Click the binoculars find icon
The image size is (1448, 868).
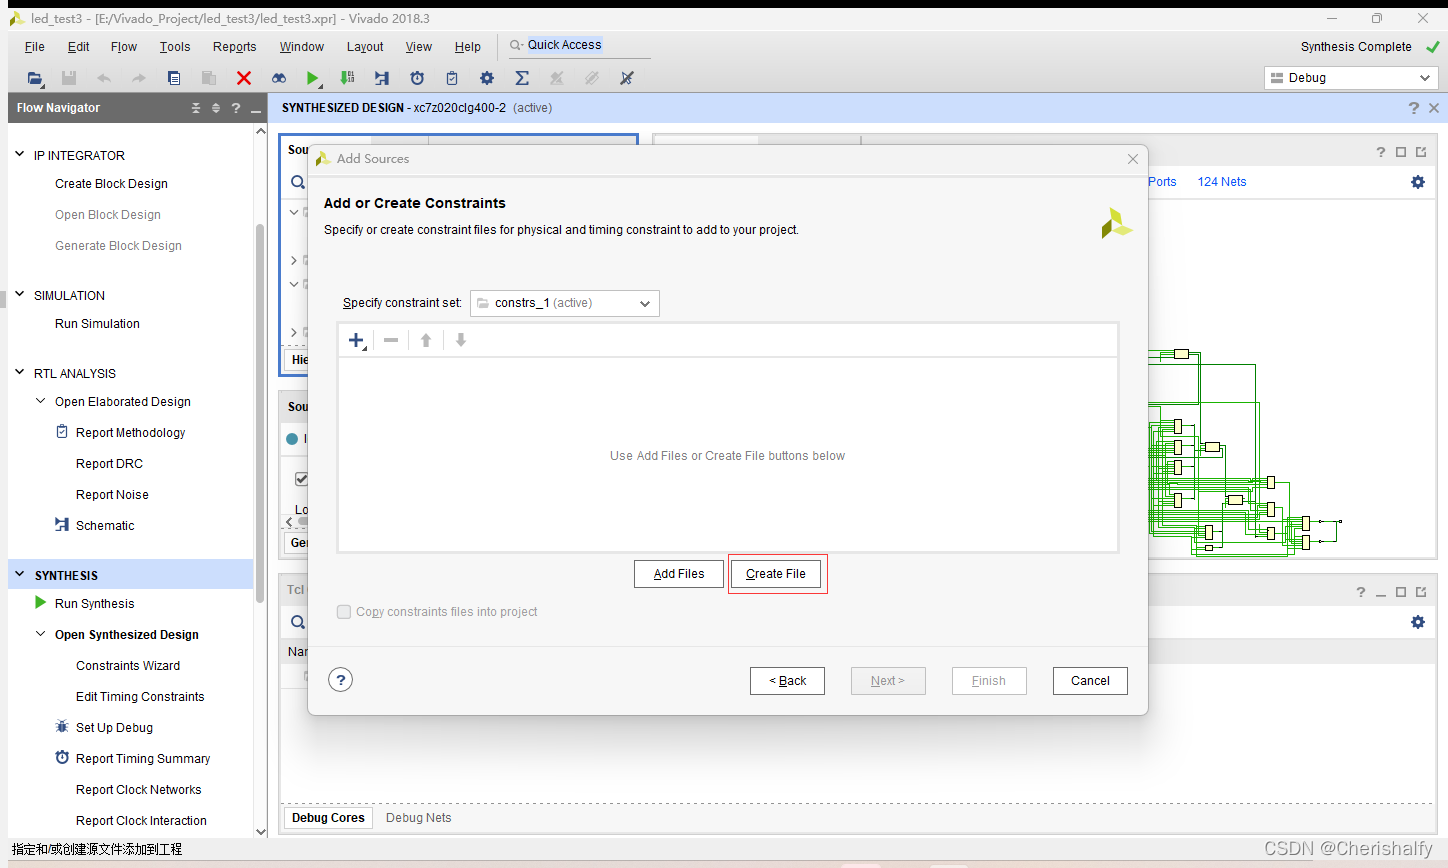point(279,78)
